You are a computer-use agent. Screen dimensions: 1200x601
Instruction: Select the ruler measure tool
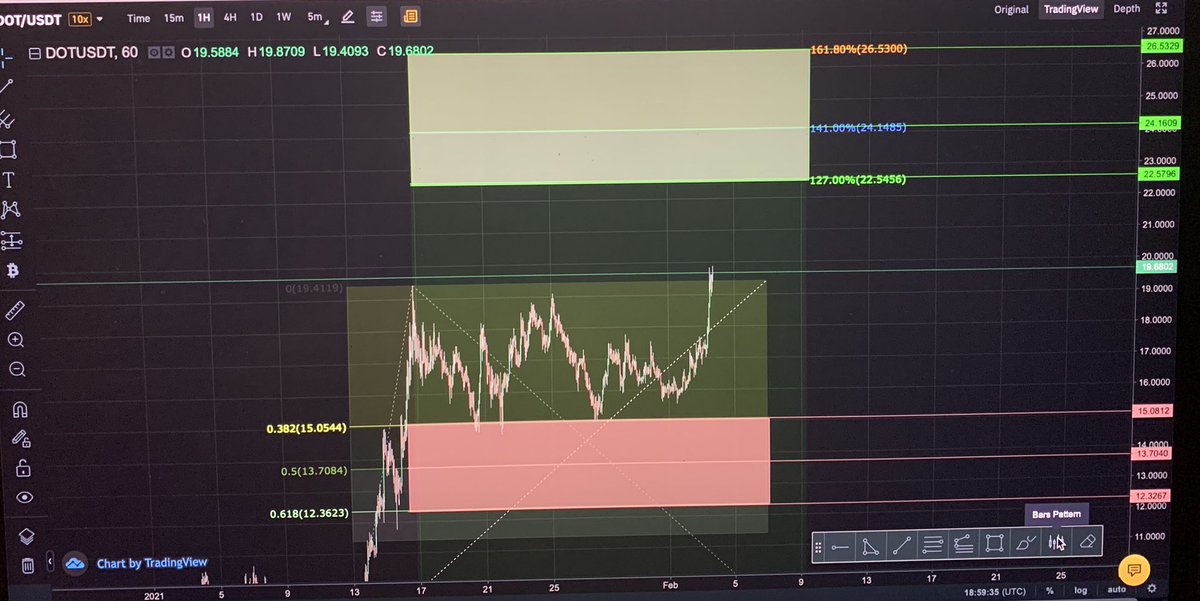pyautogui.click(x=16, y=311)
